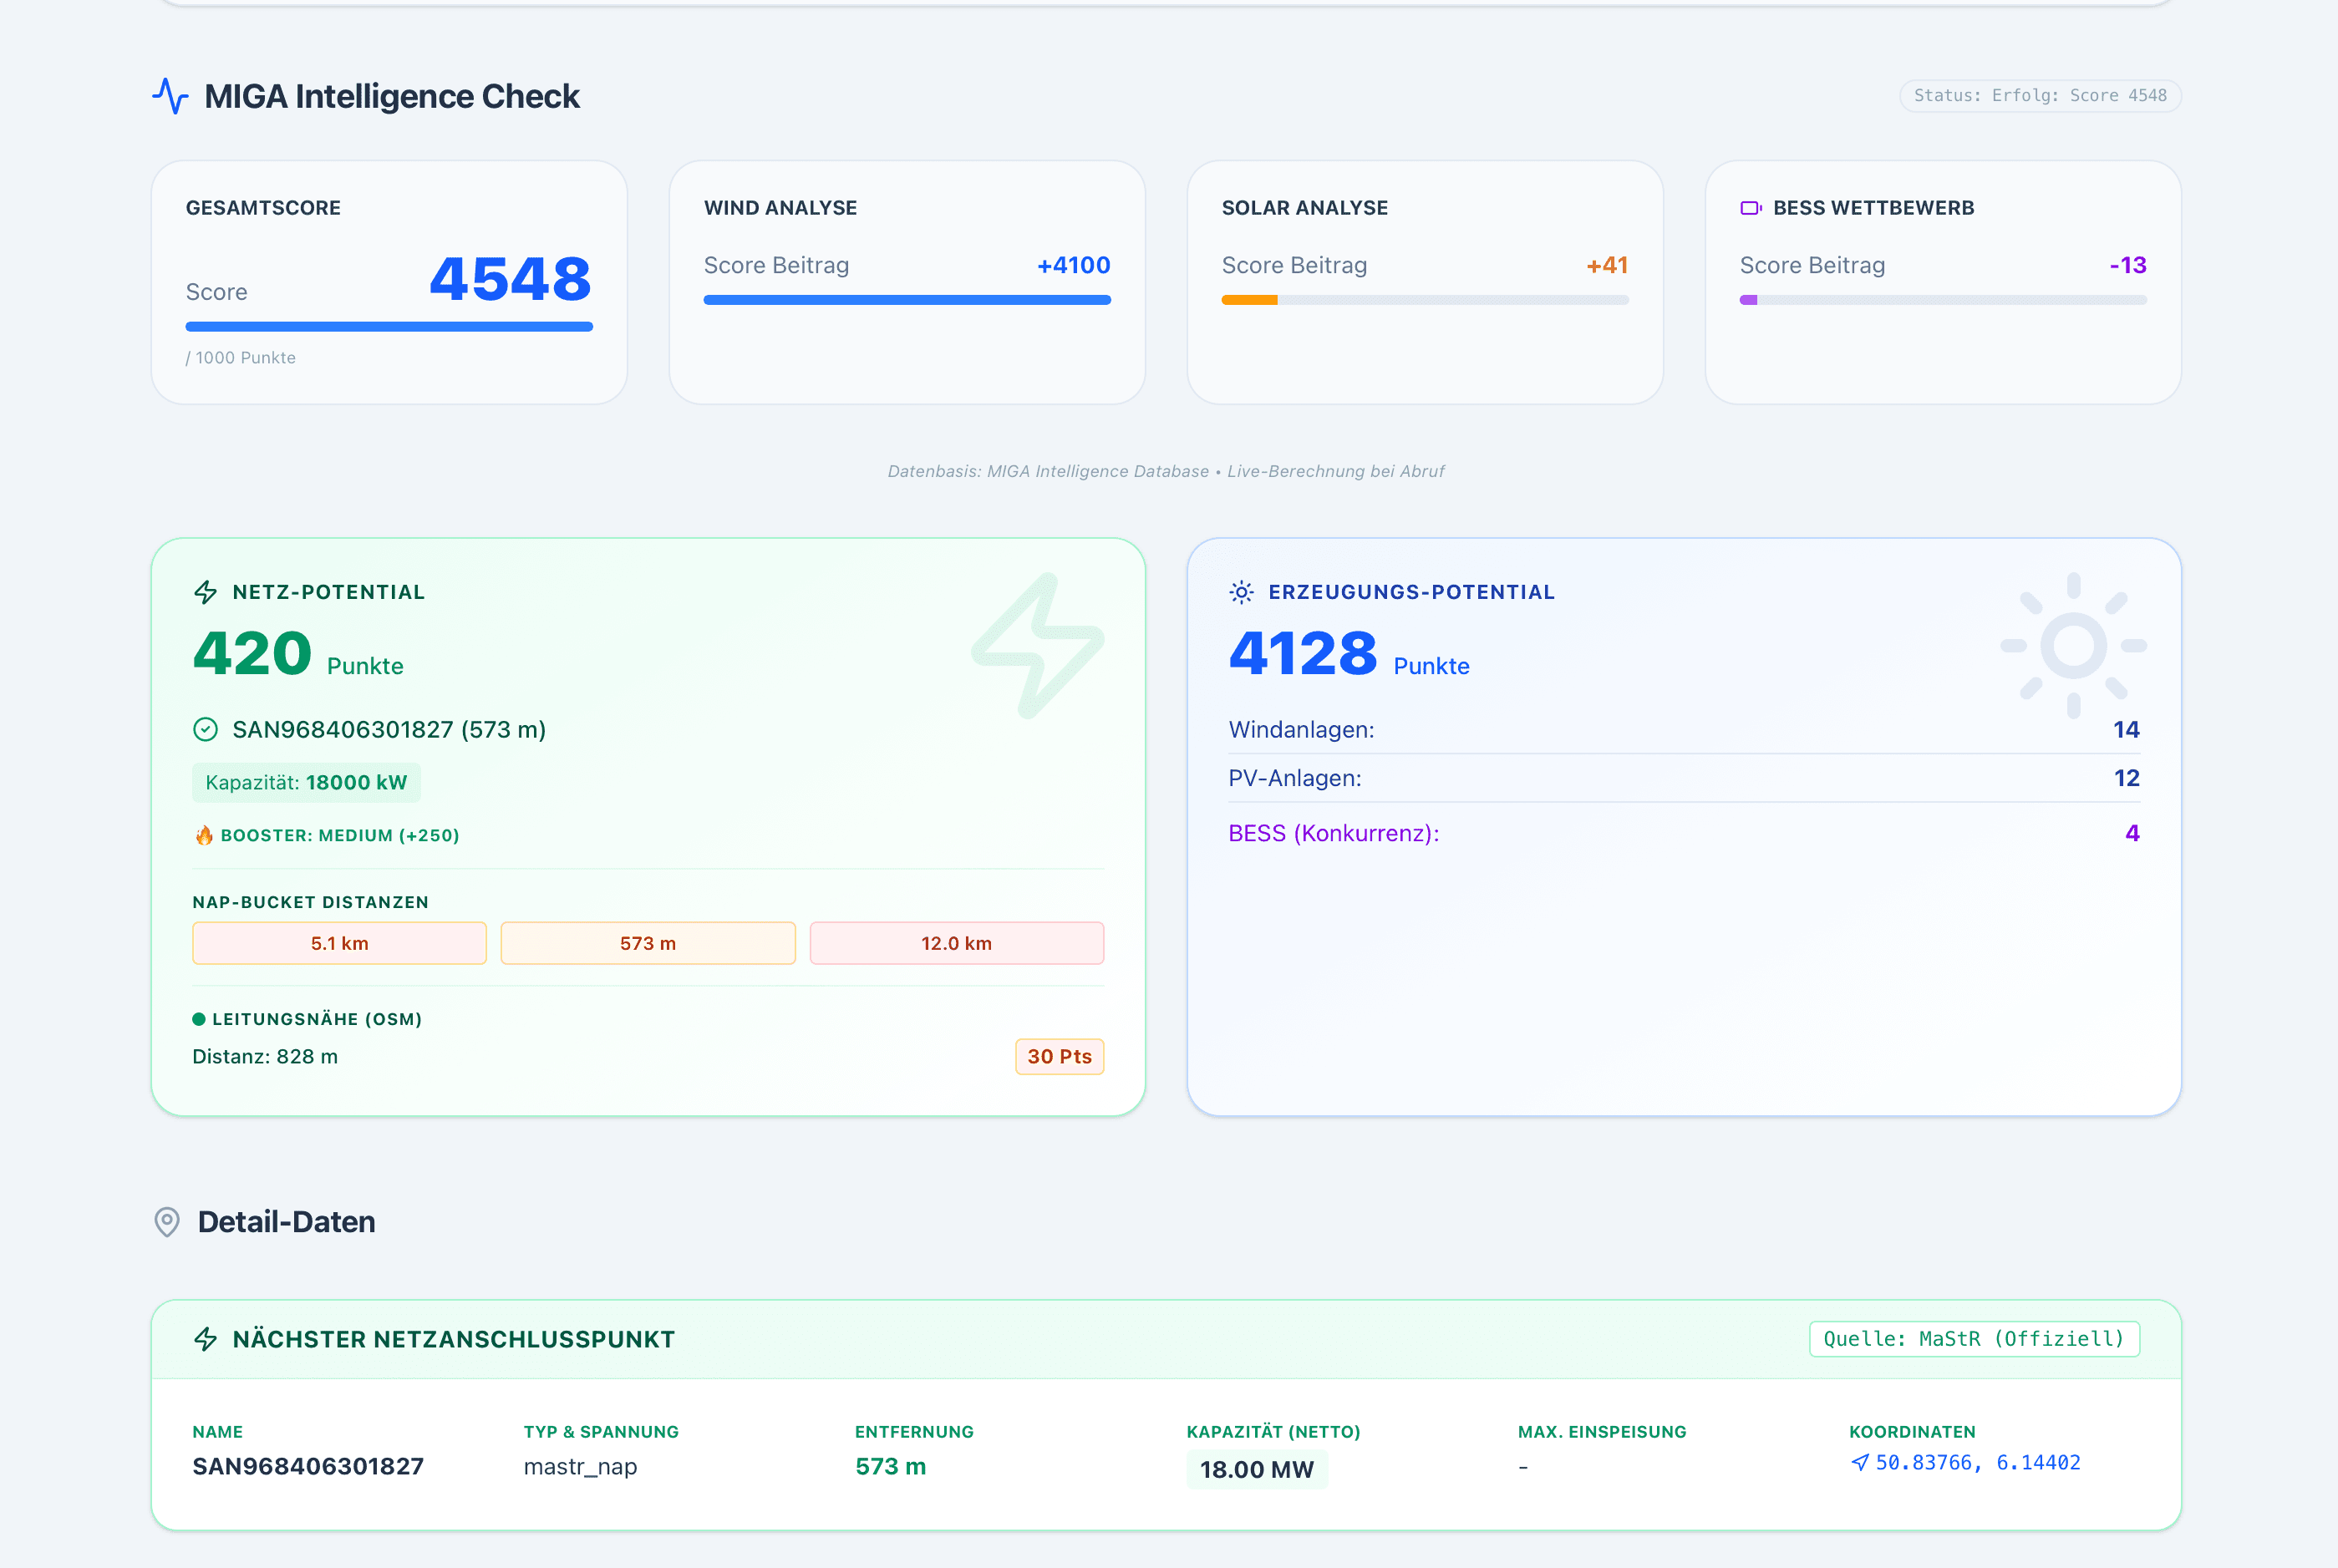
Task: Click the location pin icon beside Detail-Daten
Action: 167,1222
